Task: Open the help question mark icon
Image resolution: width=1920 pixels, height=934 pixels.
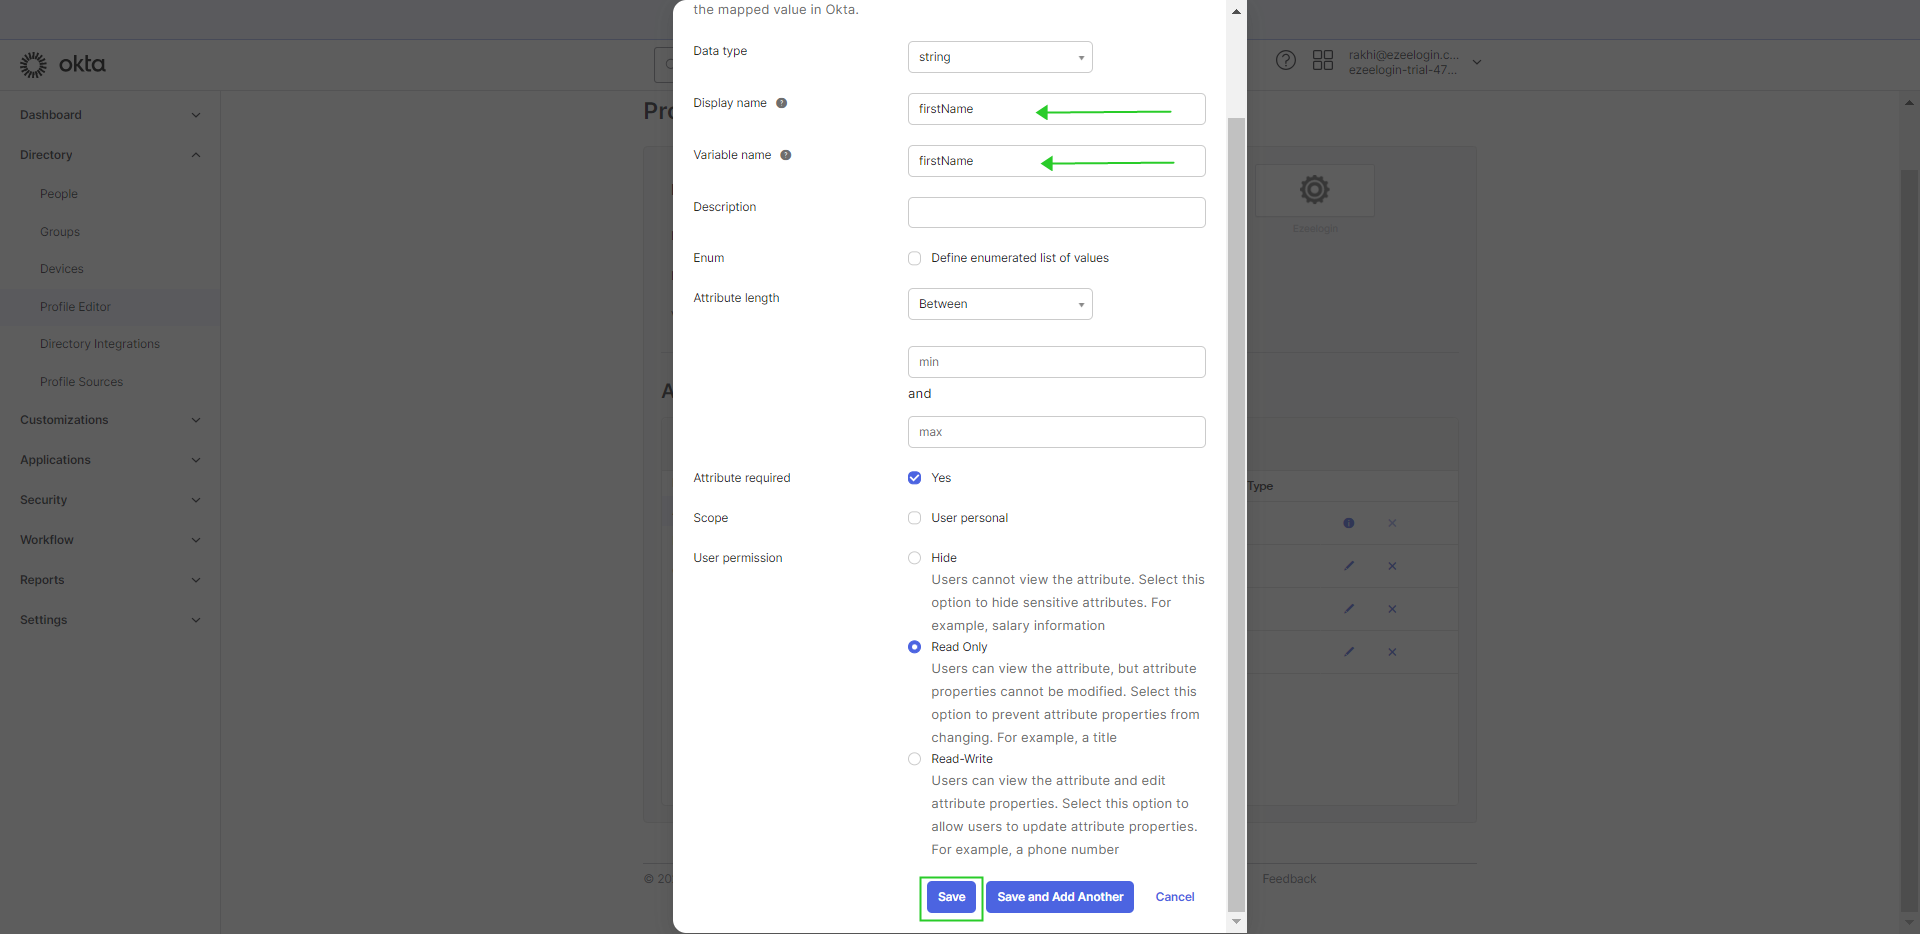Action: [x=1286, y=60]
